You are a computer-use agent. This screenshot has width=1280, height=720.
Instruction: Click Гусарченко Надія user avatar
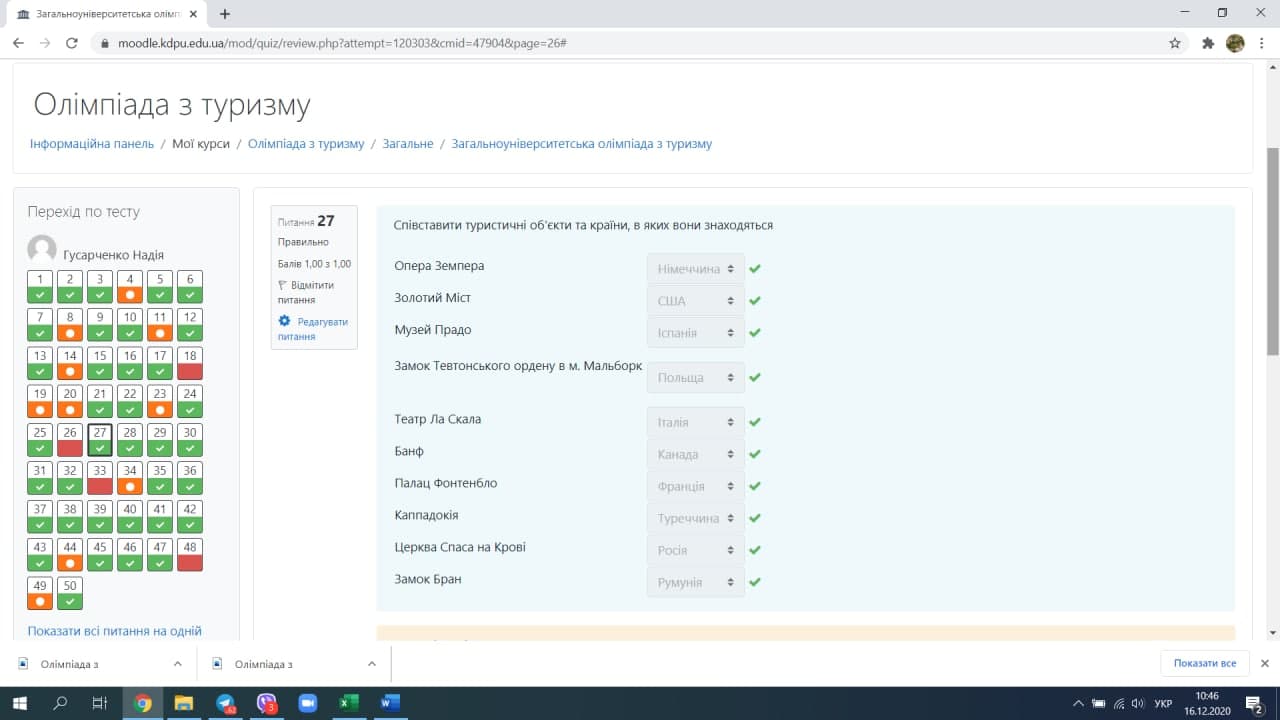point(42,250)
